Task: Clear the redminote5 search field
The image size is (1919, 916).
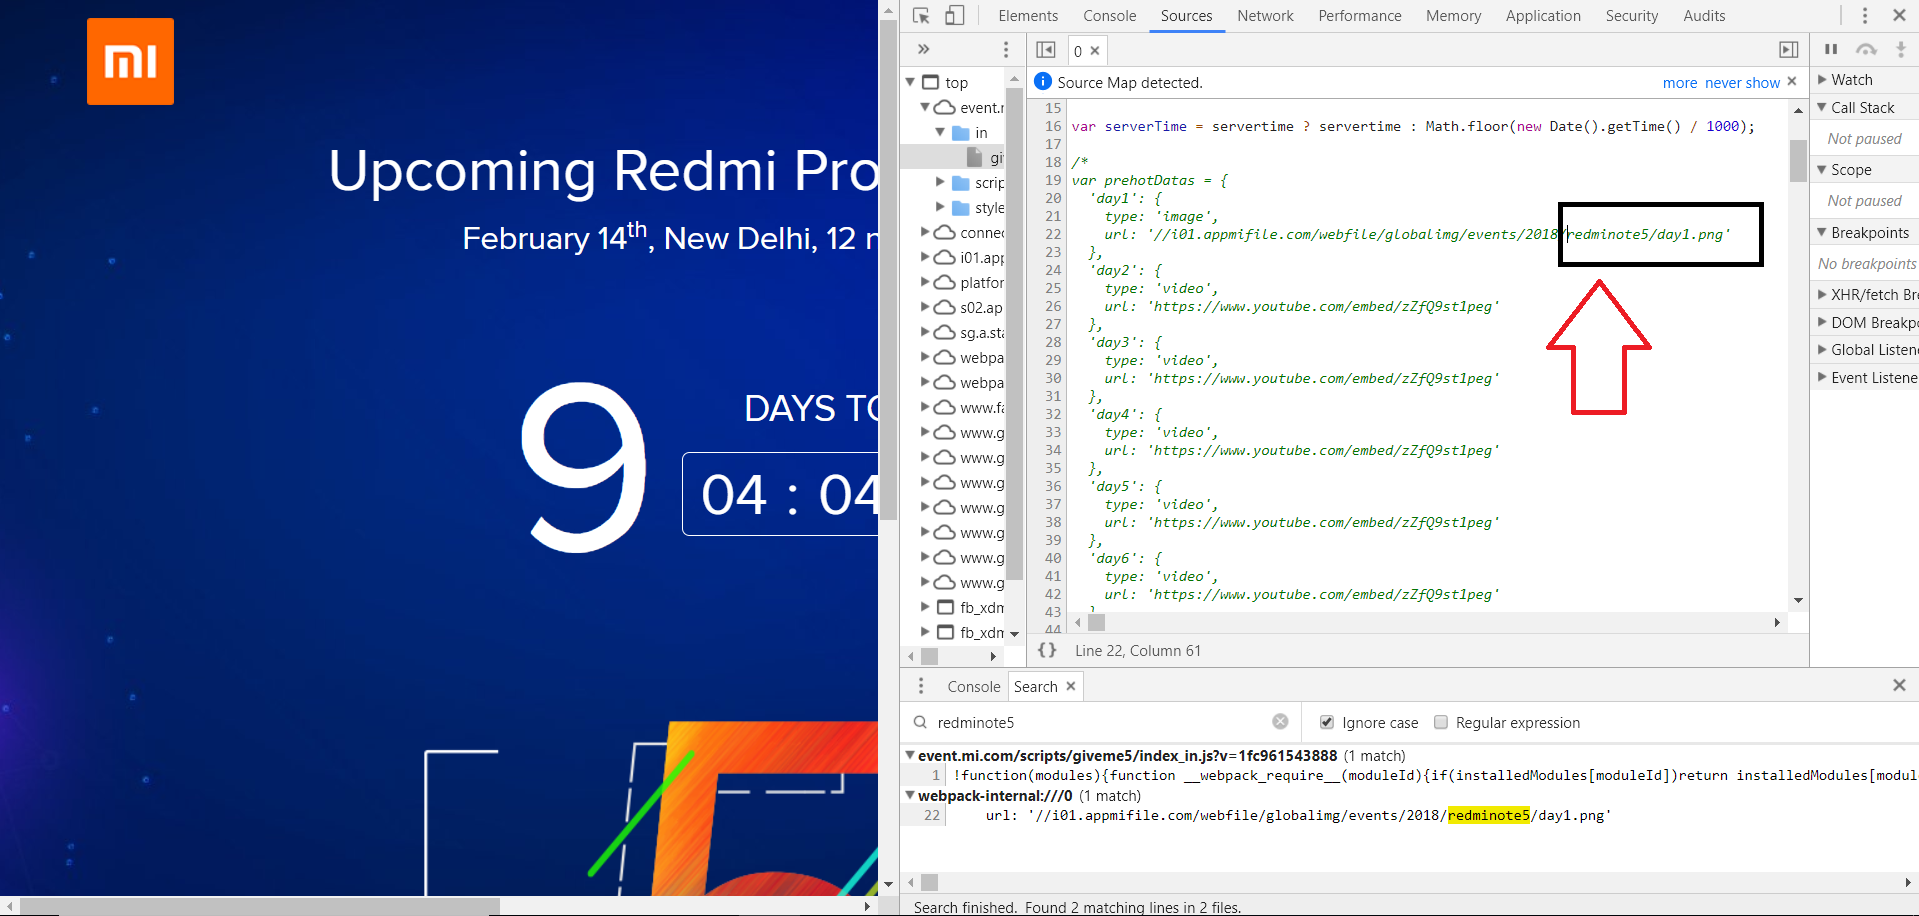Action: [1280, 722]
